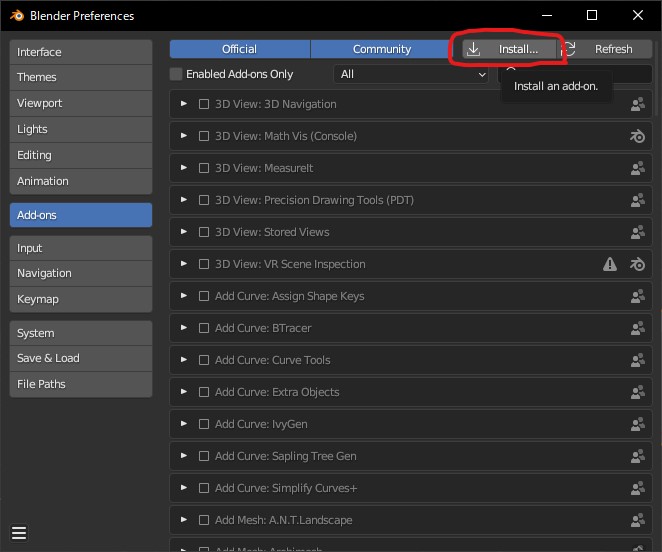
Task: Enable 3D View: MeasureIt add-on
Action: [x=204, y=168]
